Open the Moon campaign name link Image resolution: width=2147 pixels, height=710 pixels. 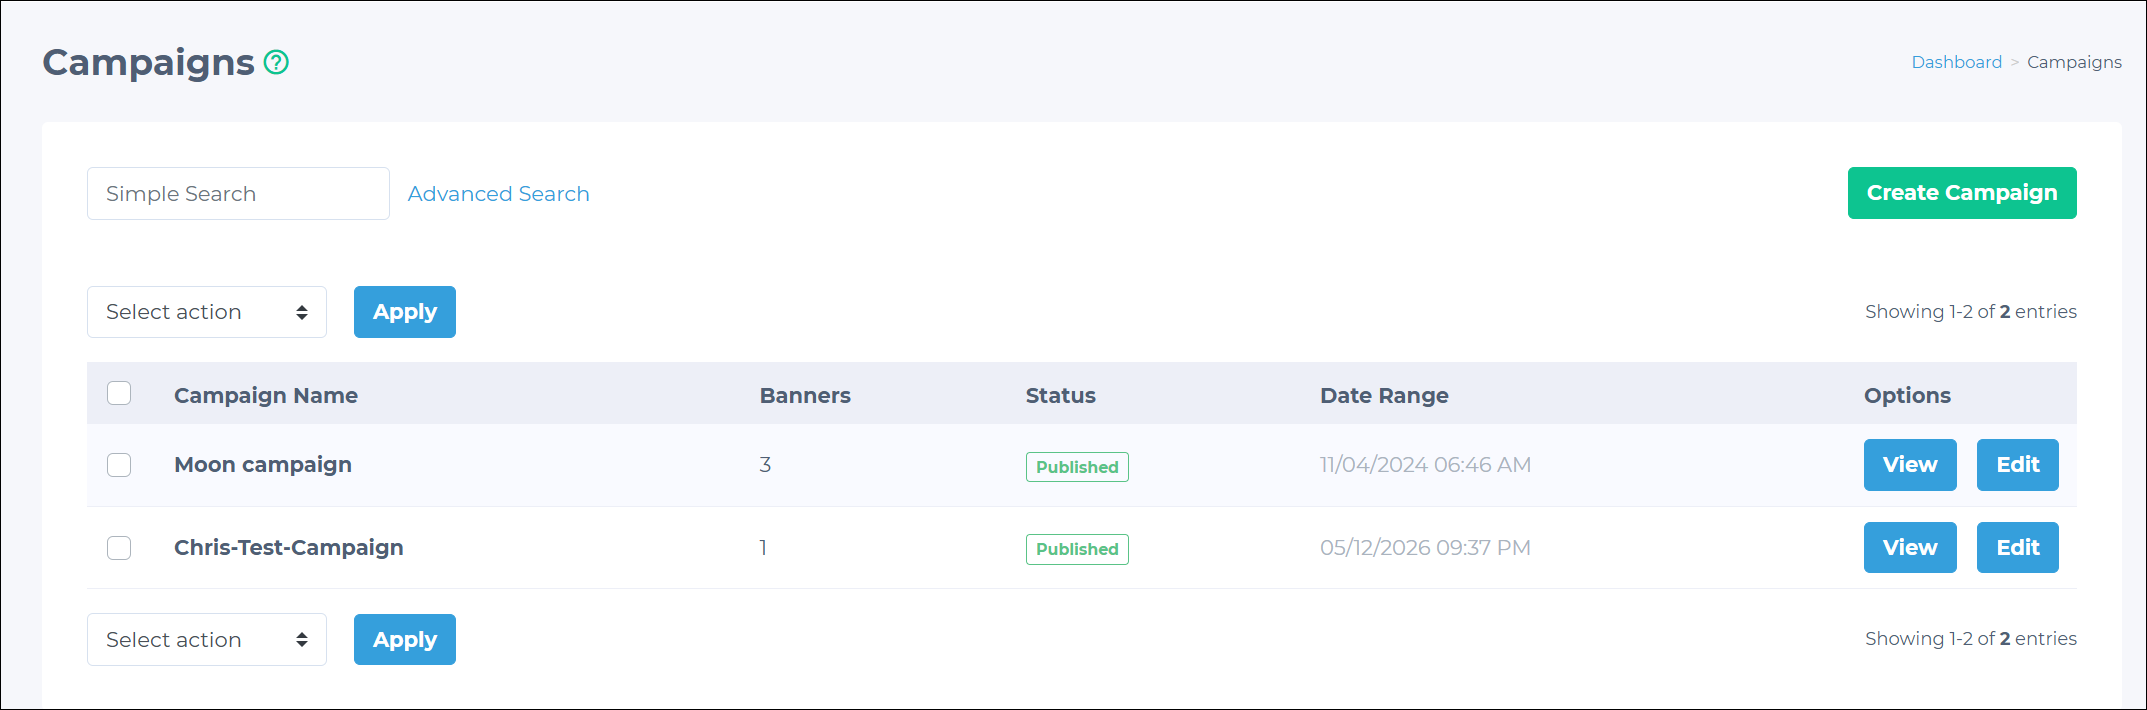coord(263,465)
